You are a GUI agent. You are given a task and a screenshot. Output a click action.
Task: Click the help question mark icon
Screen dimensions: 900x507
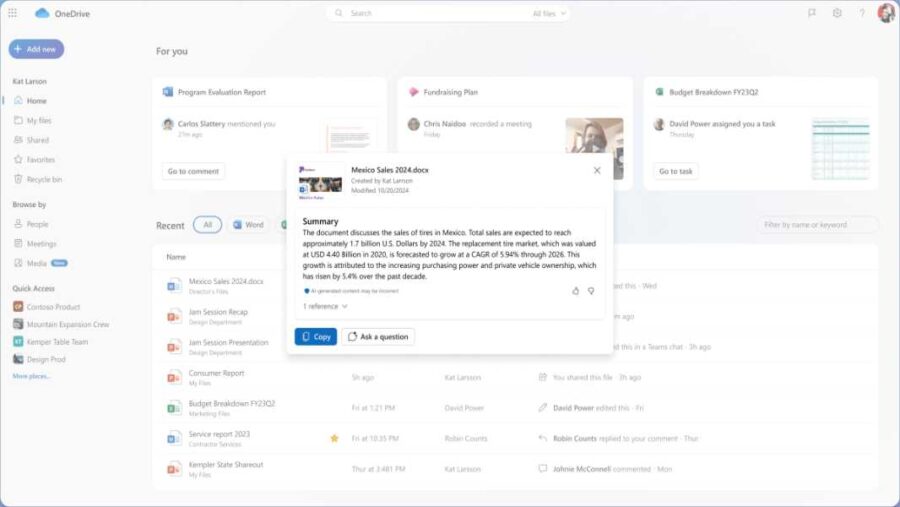862,13
